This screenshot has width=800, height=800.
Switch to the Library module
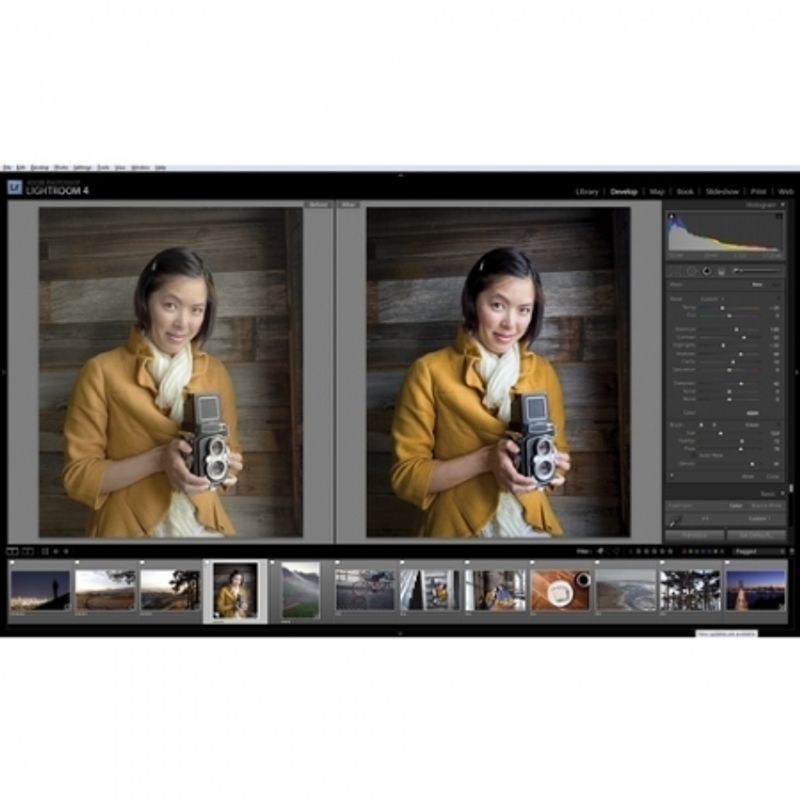(587, 192)
